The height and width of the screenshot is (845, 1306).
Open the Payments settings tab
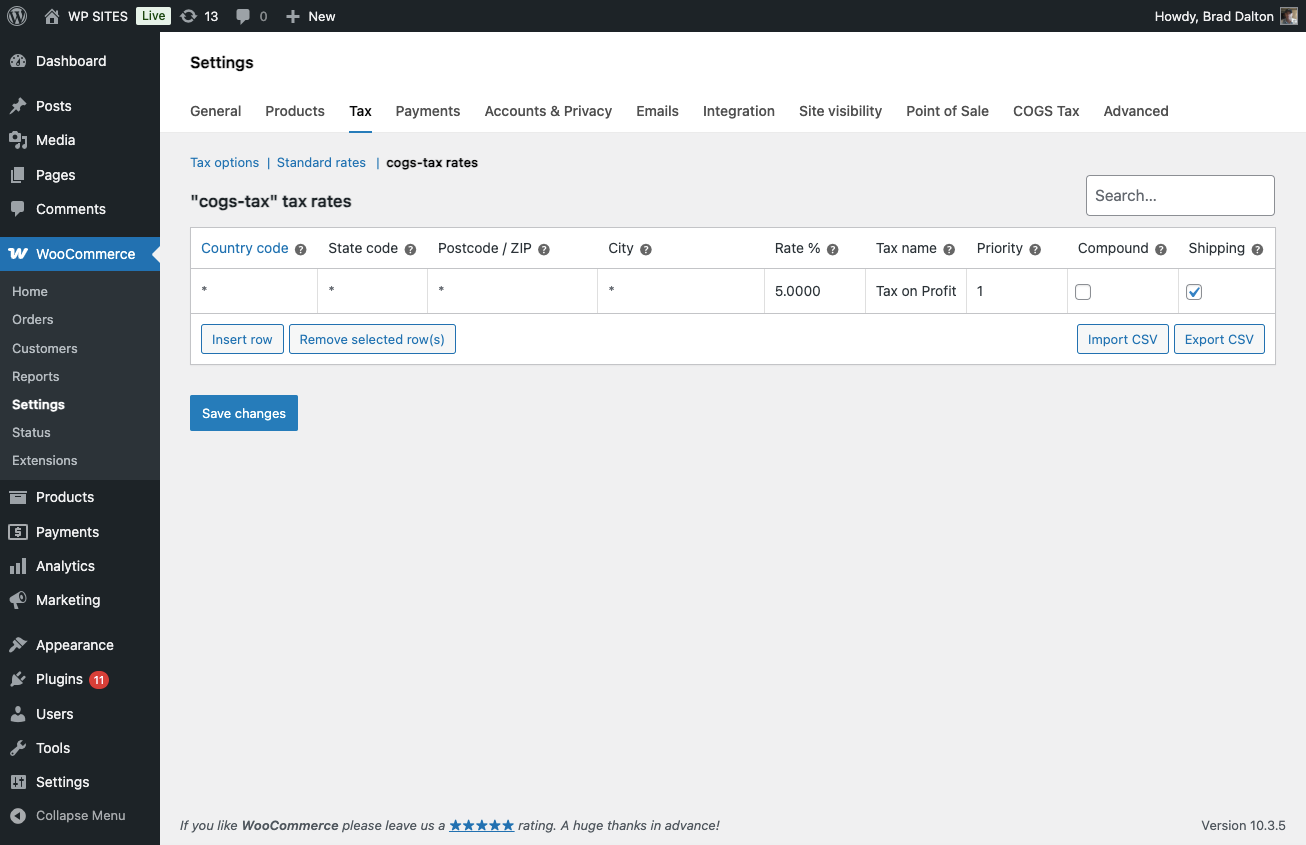tap(428, 111)
